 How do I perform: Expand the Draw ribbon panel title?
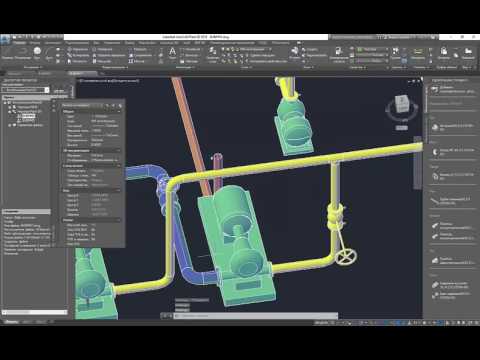click(x=33, y=68)
